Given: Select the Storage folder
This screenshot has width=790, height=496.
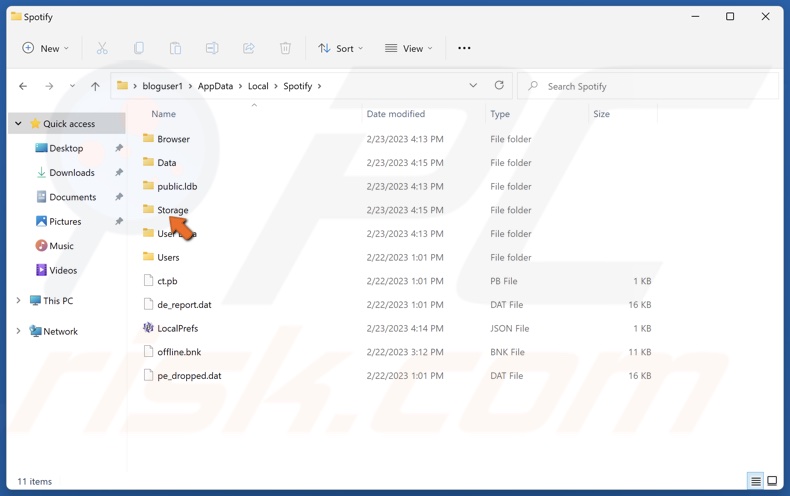Looking at the screenshot, I should tap(172, 210).
